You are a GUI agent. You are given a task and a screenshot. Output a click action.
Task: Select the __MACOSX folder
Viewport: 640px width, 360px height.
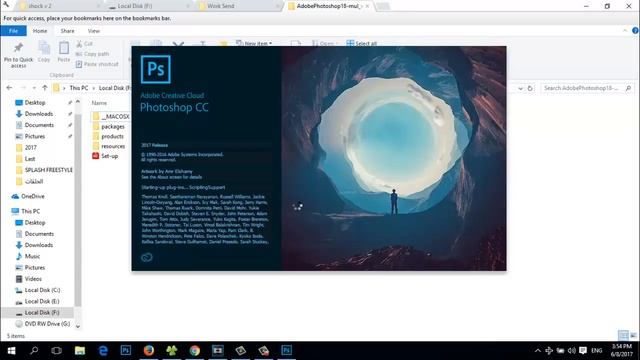111,117
